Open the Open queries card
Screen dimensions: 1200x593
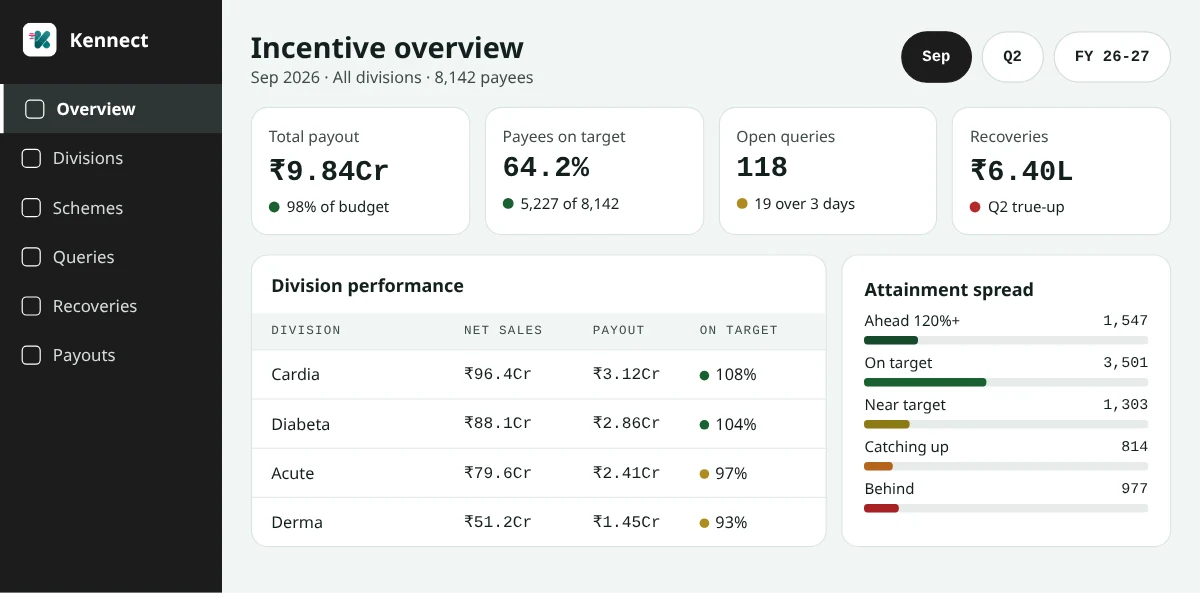(828, 171)
